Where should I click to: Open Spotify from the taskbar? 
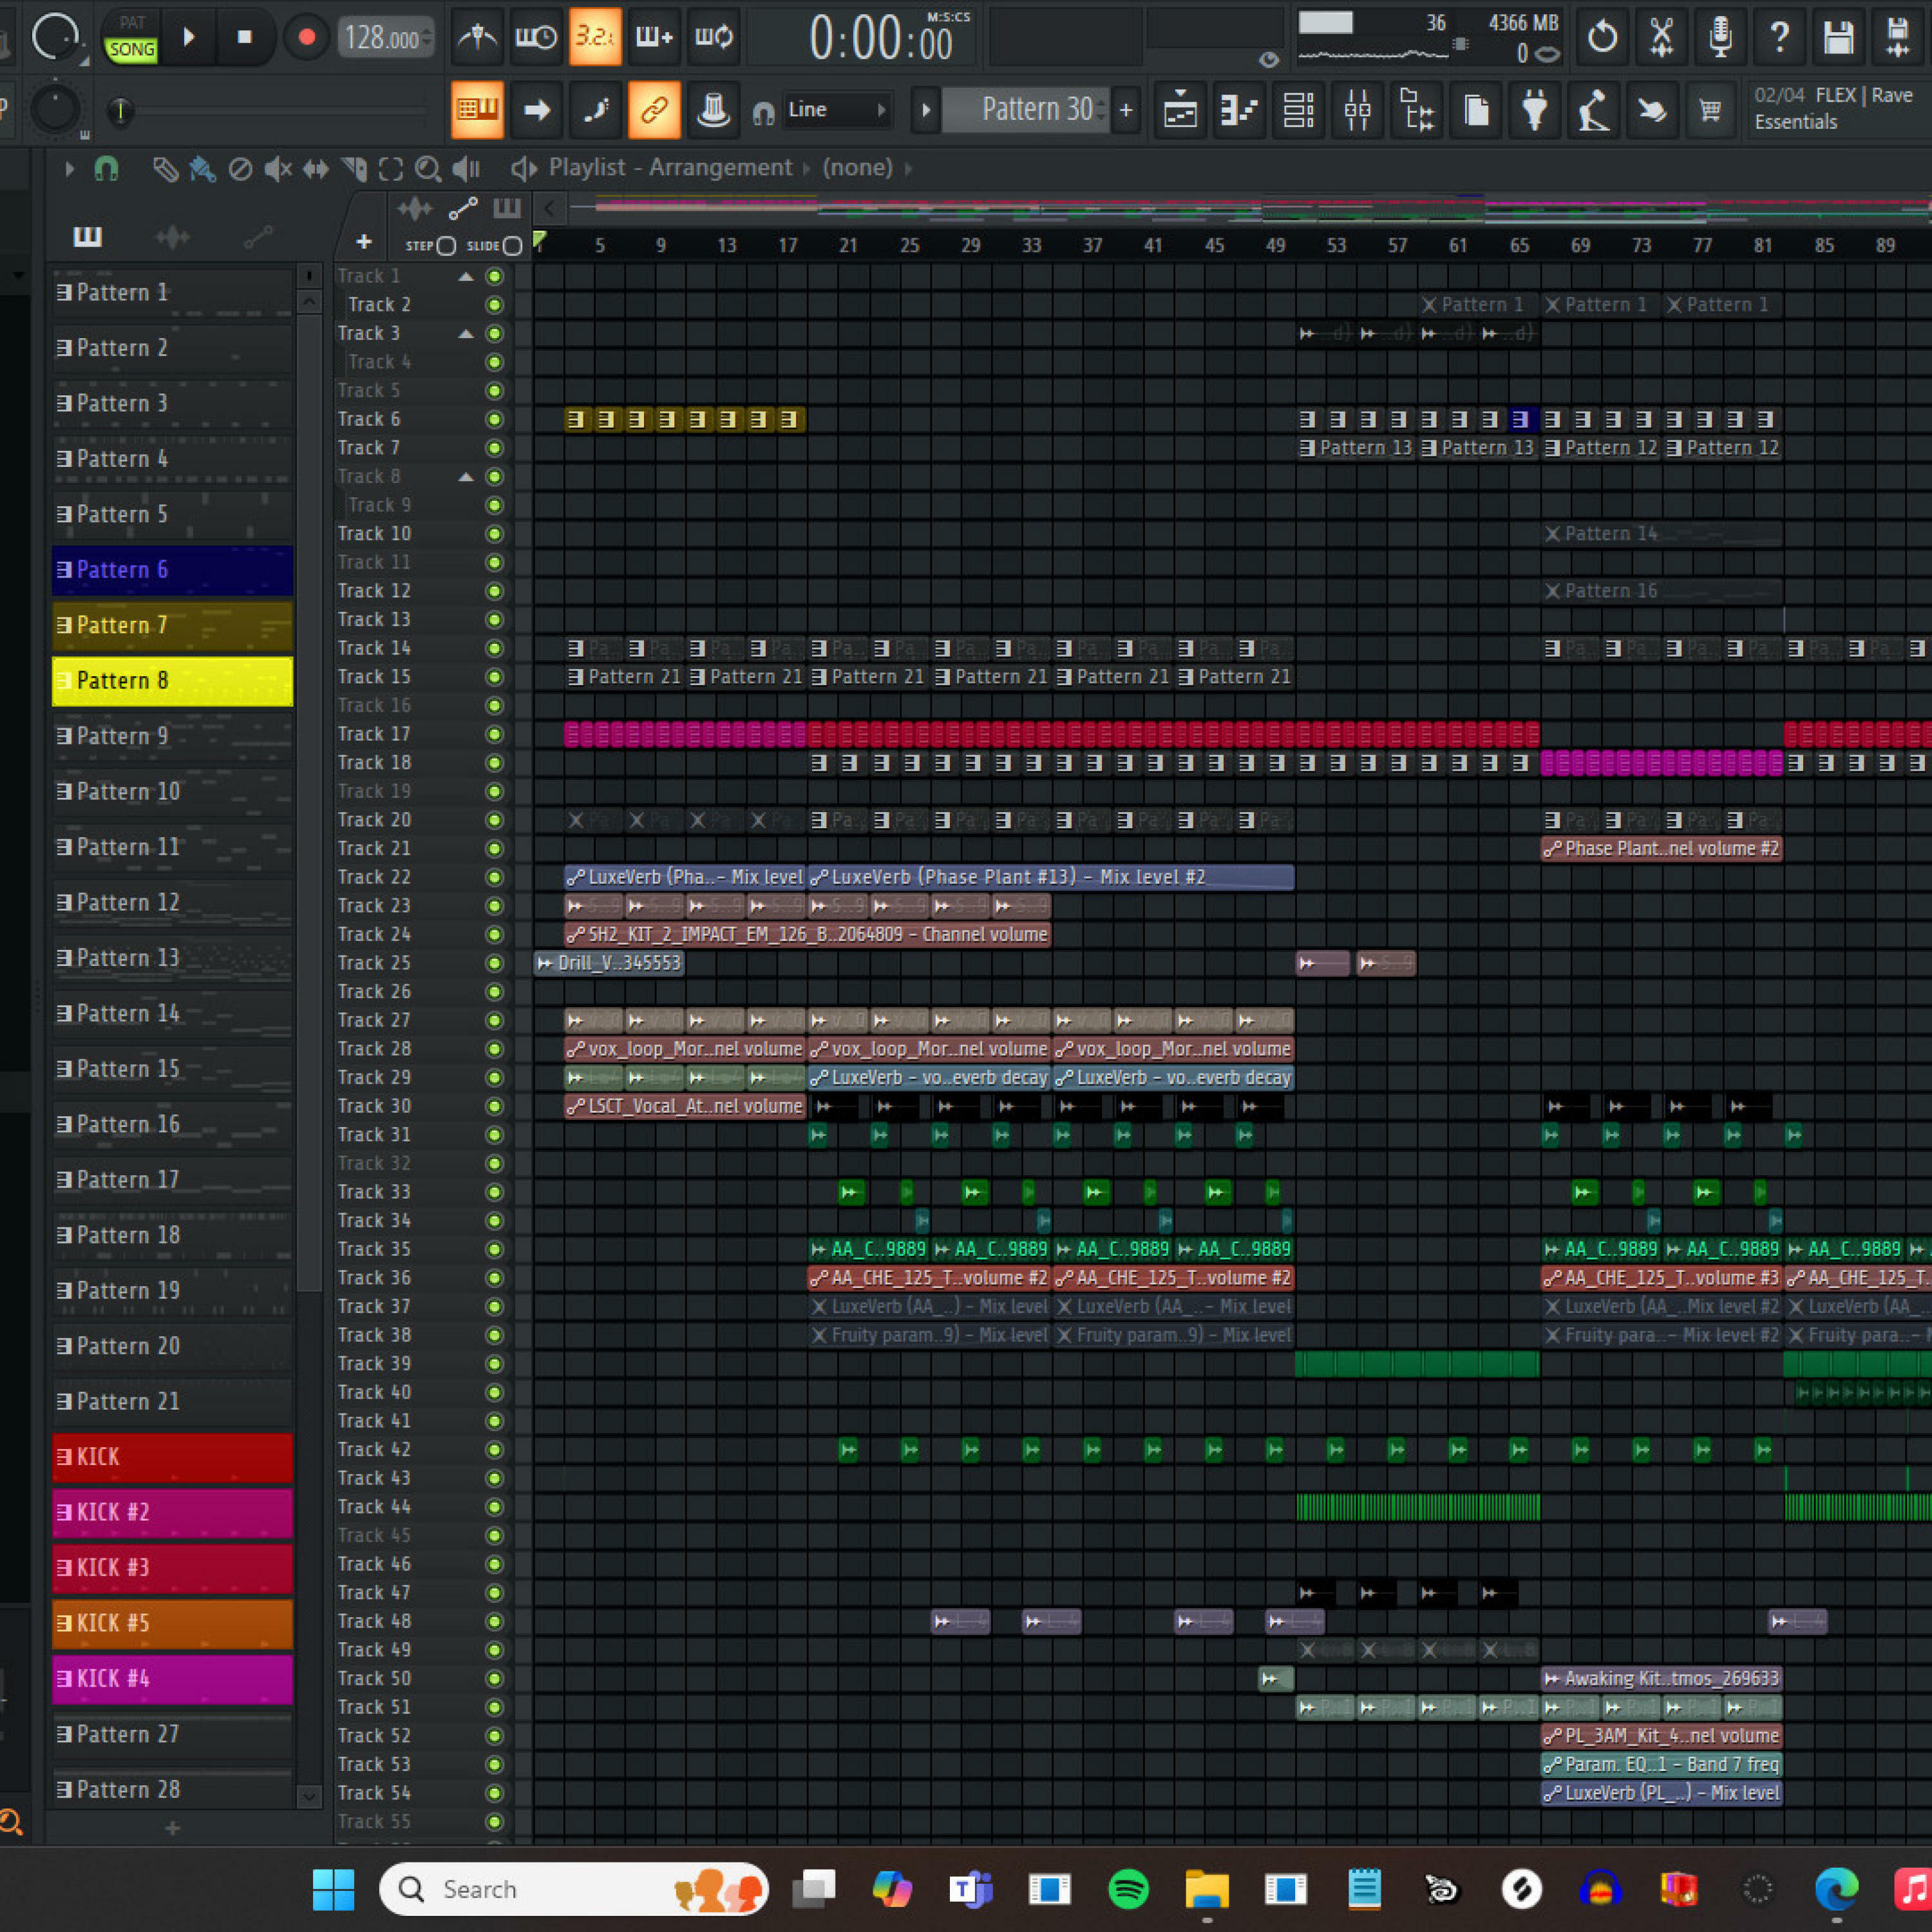1128,1889
